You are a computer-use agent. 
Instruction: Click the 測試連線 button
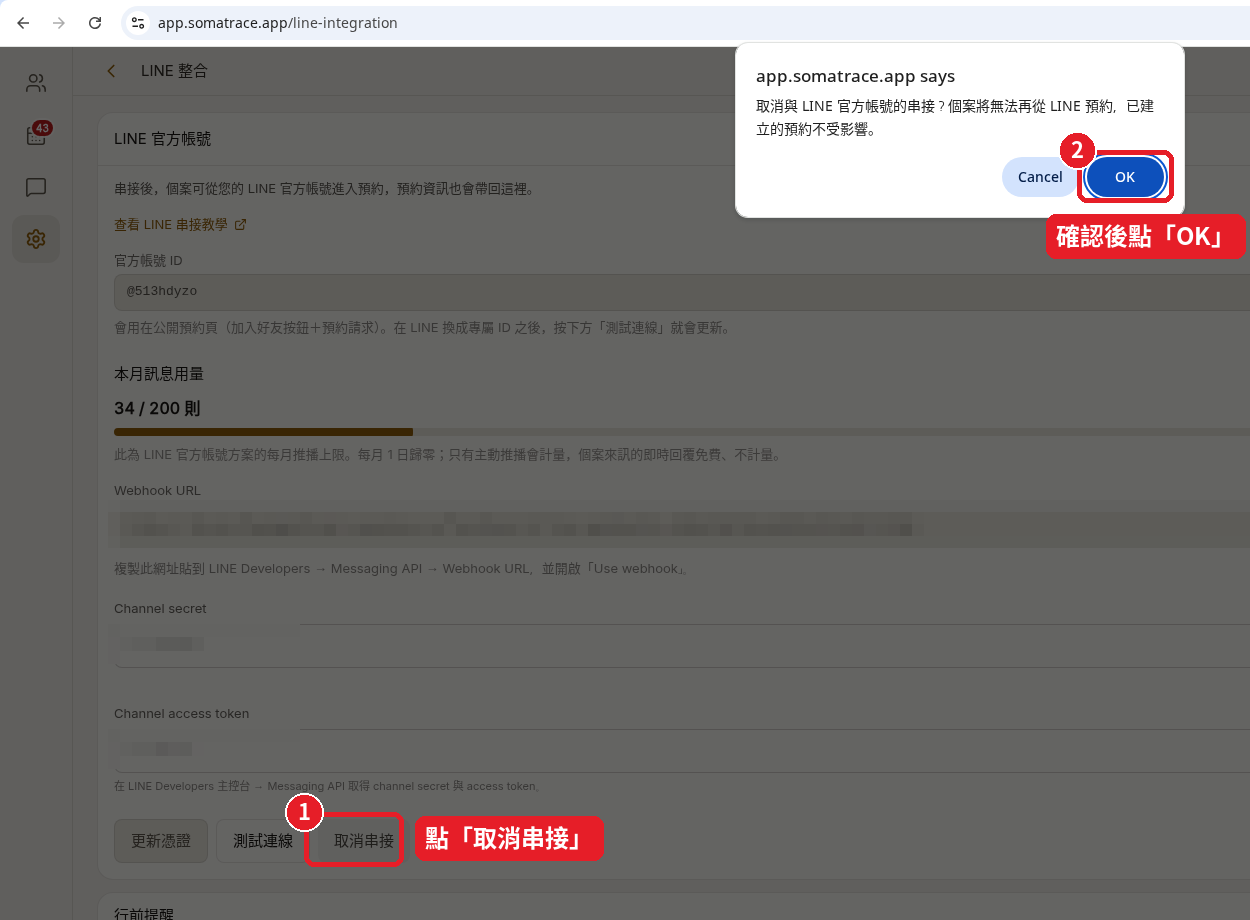pos(263,841)
